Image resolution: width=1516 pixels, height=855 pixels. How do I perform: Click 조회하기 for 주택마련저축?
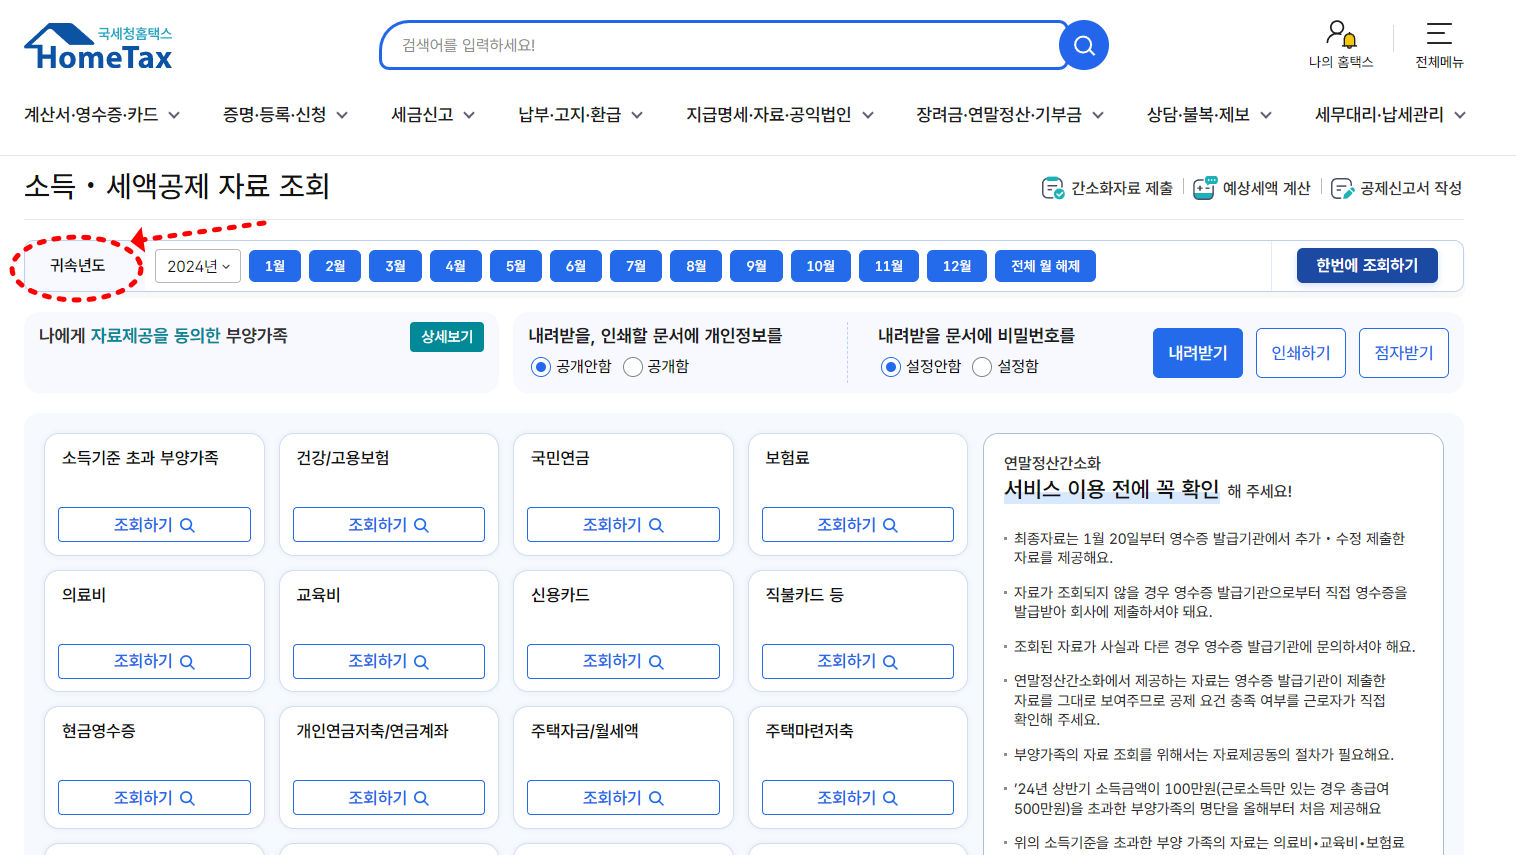click(x=858, y=798)
